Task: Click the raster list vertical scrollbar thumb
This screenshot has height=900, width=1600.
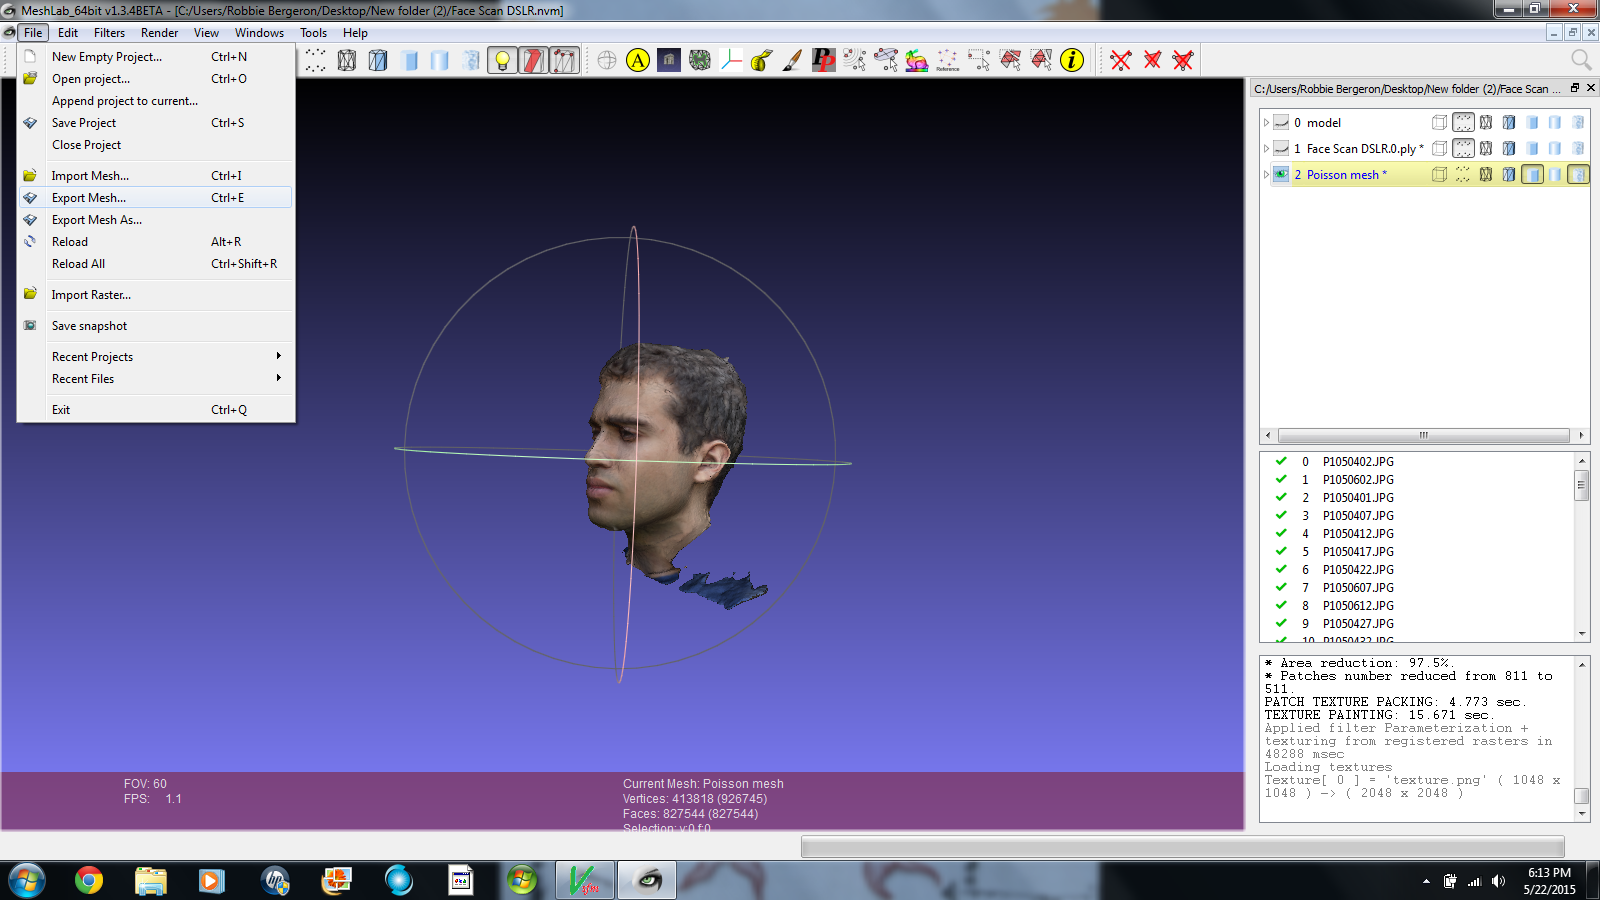Action: pyautogui.click(x=1582, y=485)
